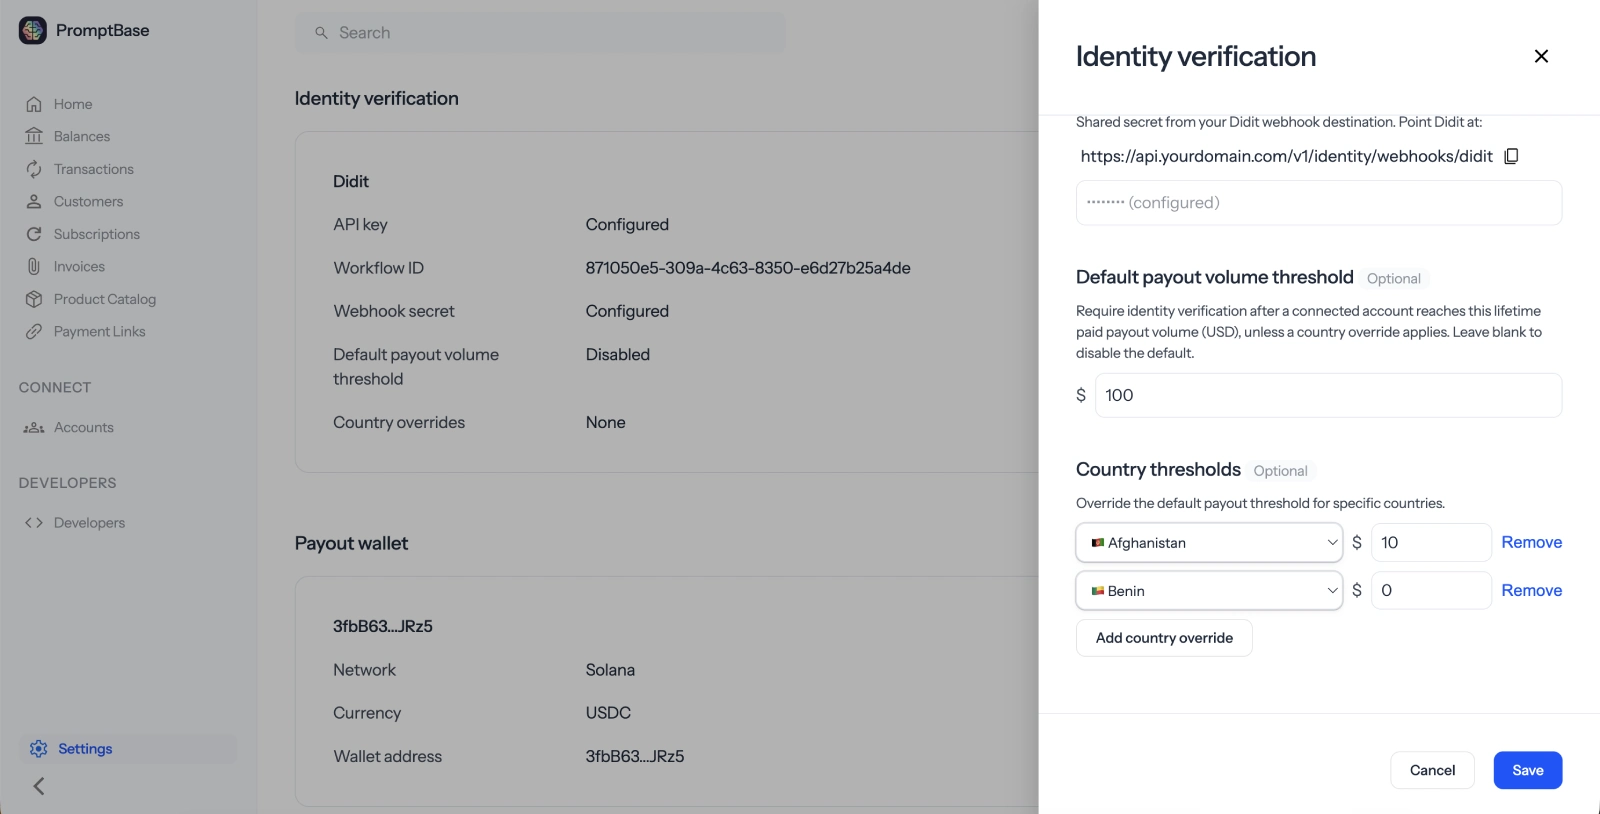Click the Settings gear icon

39,749
